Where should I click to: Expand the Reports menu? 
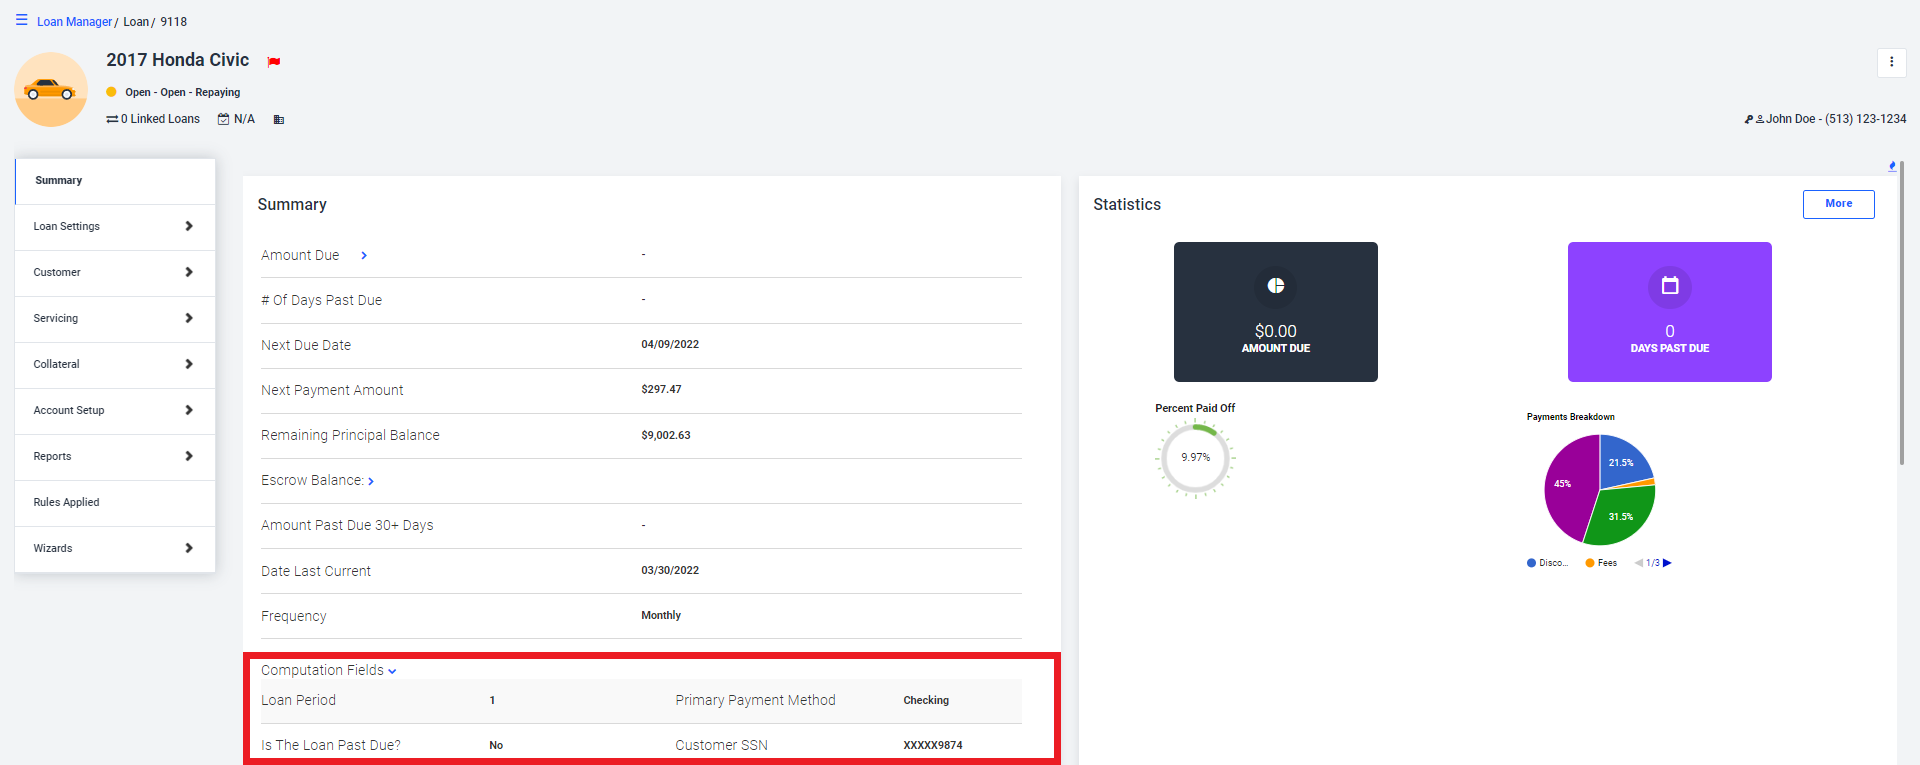click(x=115, y=457)
